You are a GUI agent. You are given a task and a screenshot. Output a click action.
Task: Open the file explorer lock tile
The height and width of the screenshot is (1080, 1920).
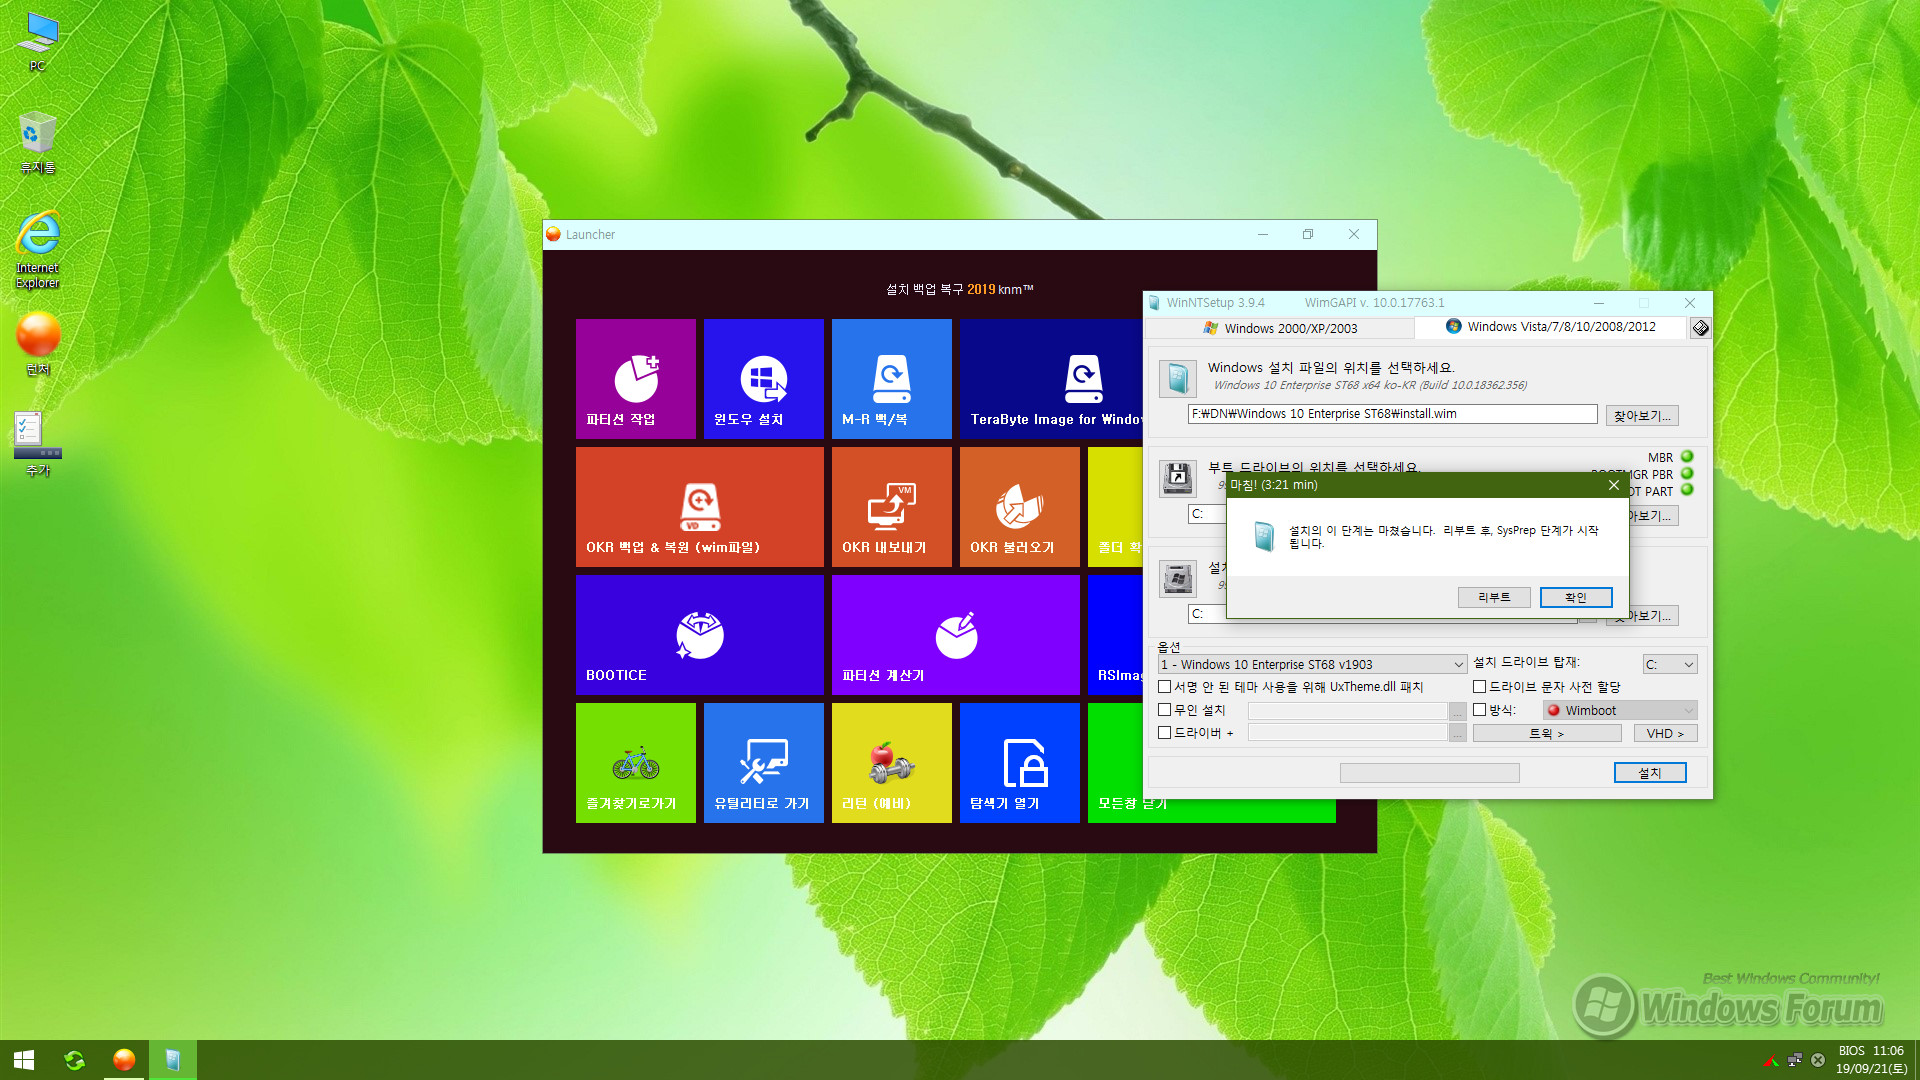pos(1019,763)
